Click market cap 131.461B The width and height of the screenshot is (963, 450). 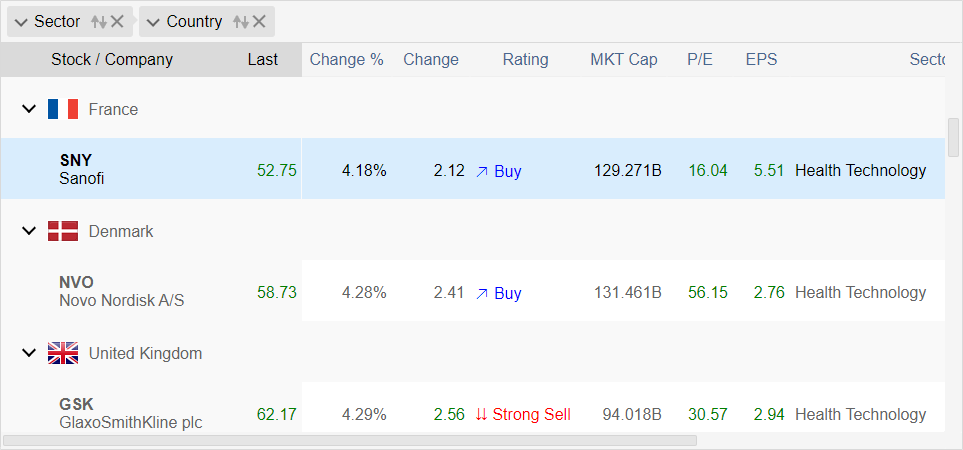[628, 293]
